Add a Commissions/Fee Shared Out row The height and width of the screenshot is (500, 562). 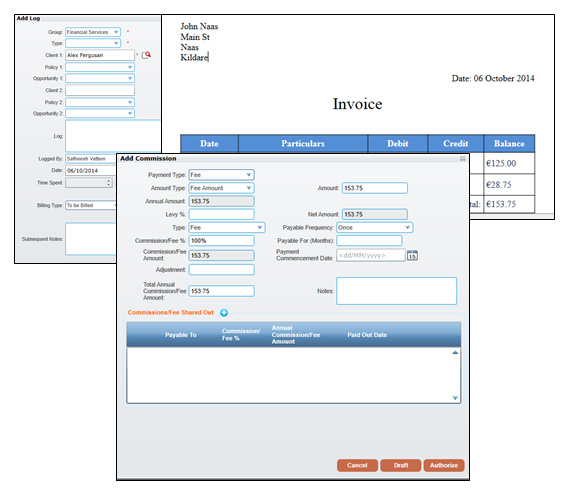[x=224, y=313]
